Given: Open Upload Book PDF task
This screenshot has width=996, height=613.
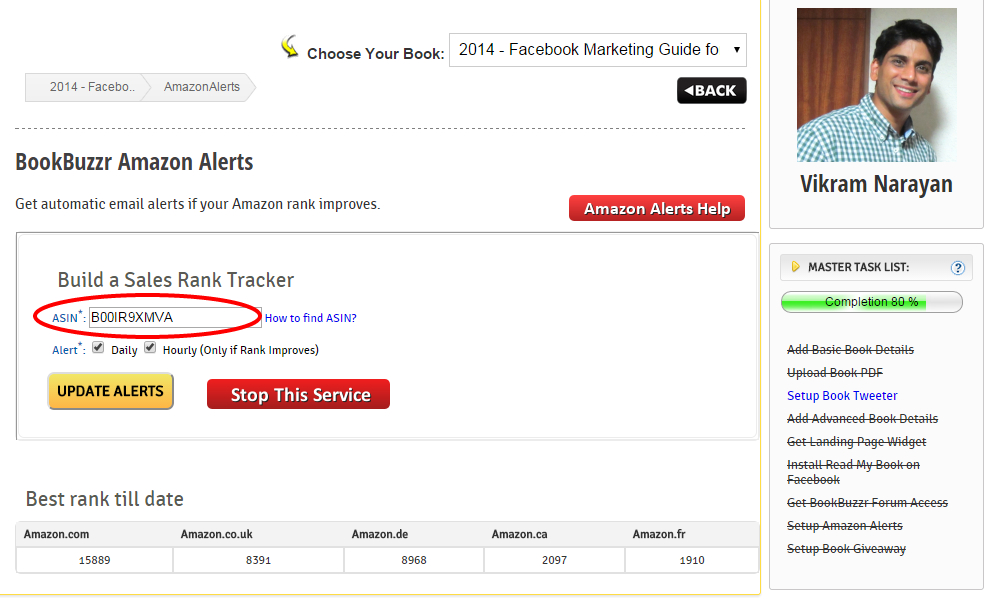Looking at the screenshot, I should 835,373.
